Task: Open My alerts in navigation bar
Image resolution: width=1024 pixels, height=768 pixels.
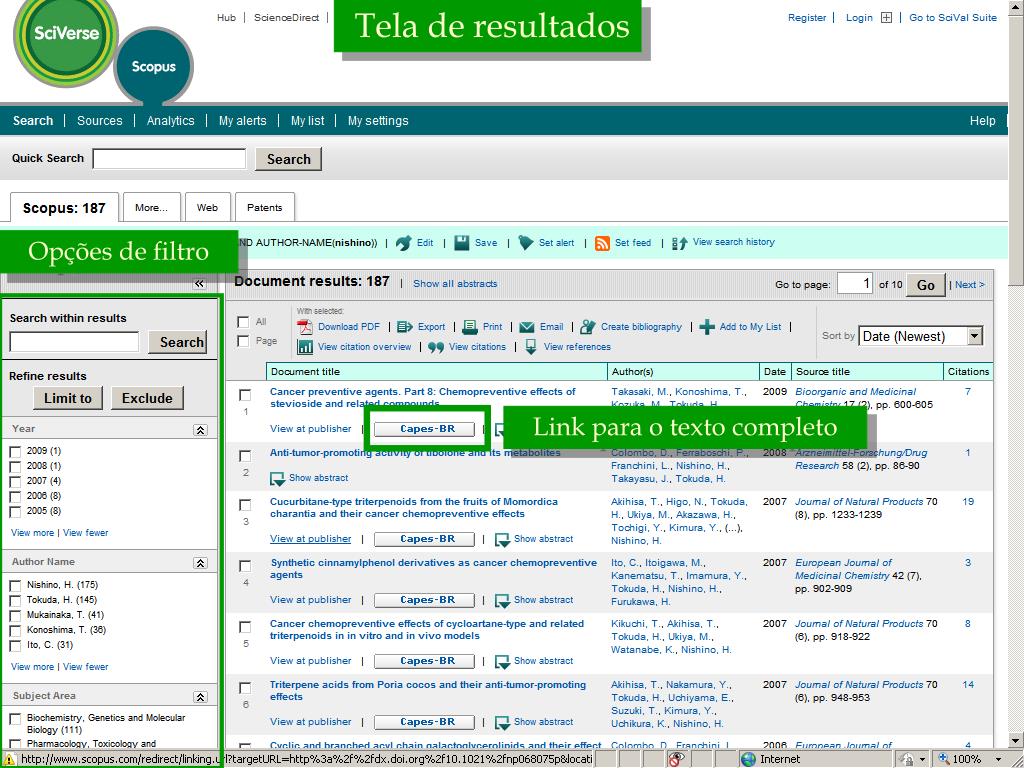Action: (242, 121)
